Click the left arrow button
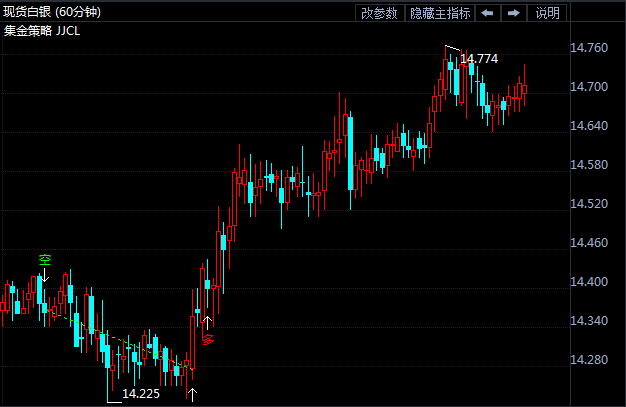 (487, 13)
